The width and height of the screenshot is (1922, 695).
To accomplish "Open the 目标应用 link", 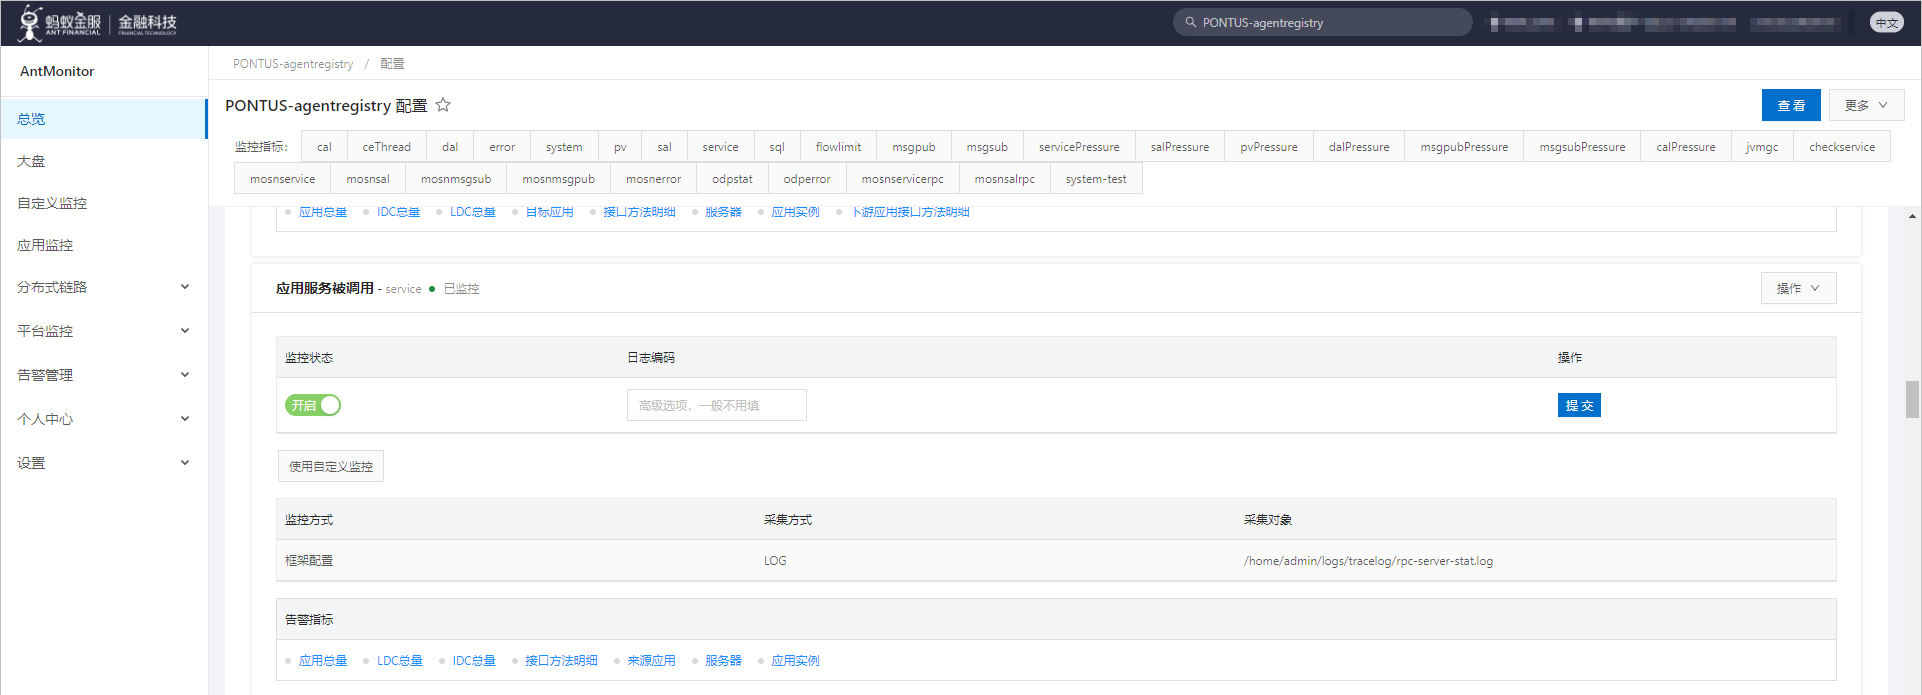I will [549, 212].
